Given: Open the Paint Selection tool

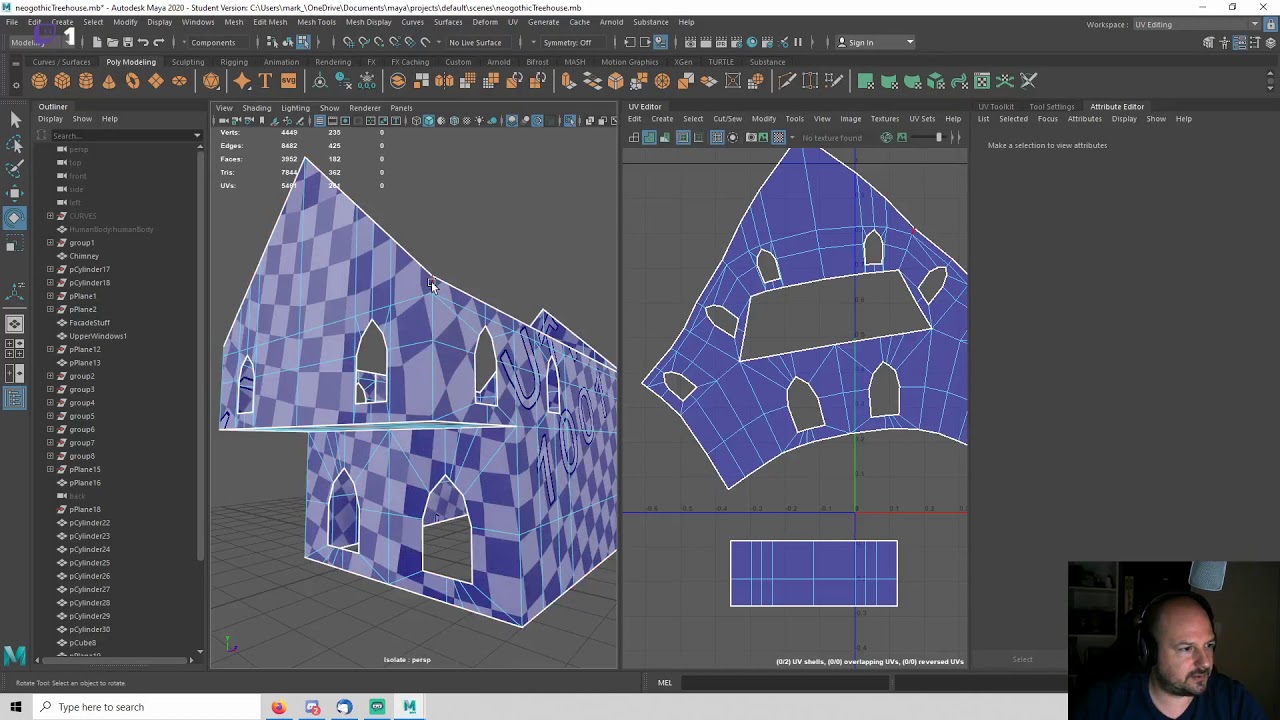Looking at the screenshot, I should [14, 169].
